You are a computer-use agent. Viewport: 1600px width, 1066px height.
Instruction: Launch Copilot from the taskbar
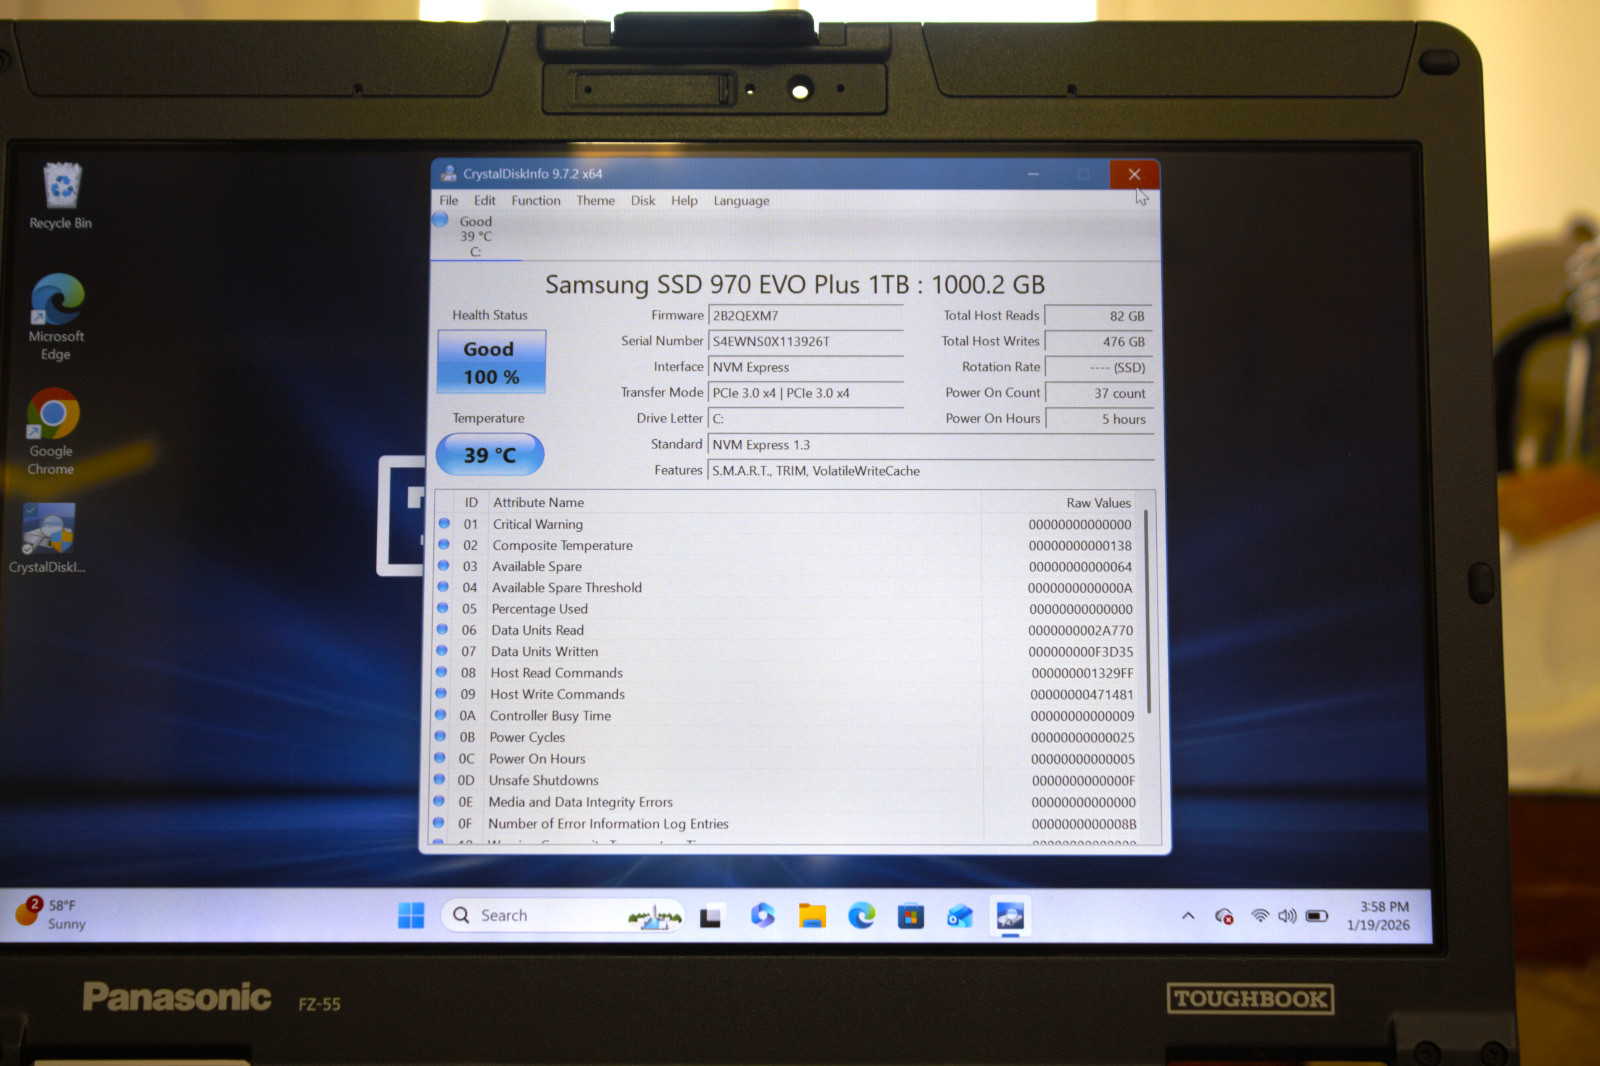point(762,915)
